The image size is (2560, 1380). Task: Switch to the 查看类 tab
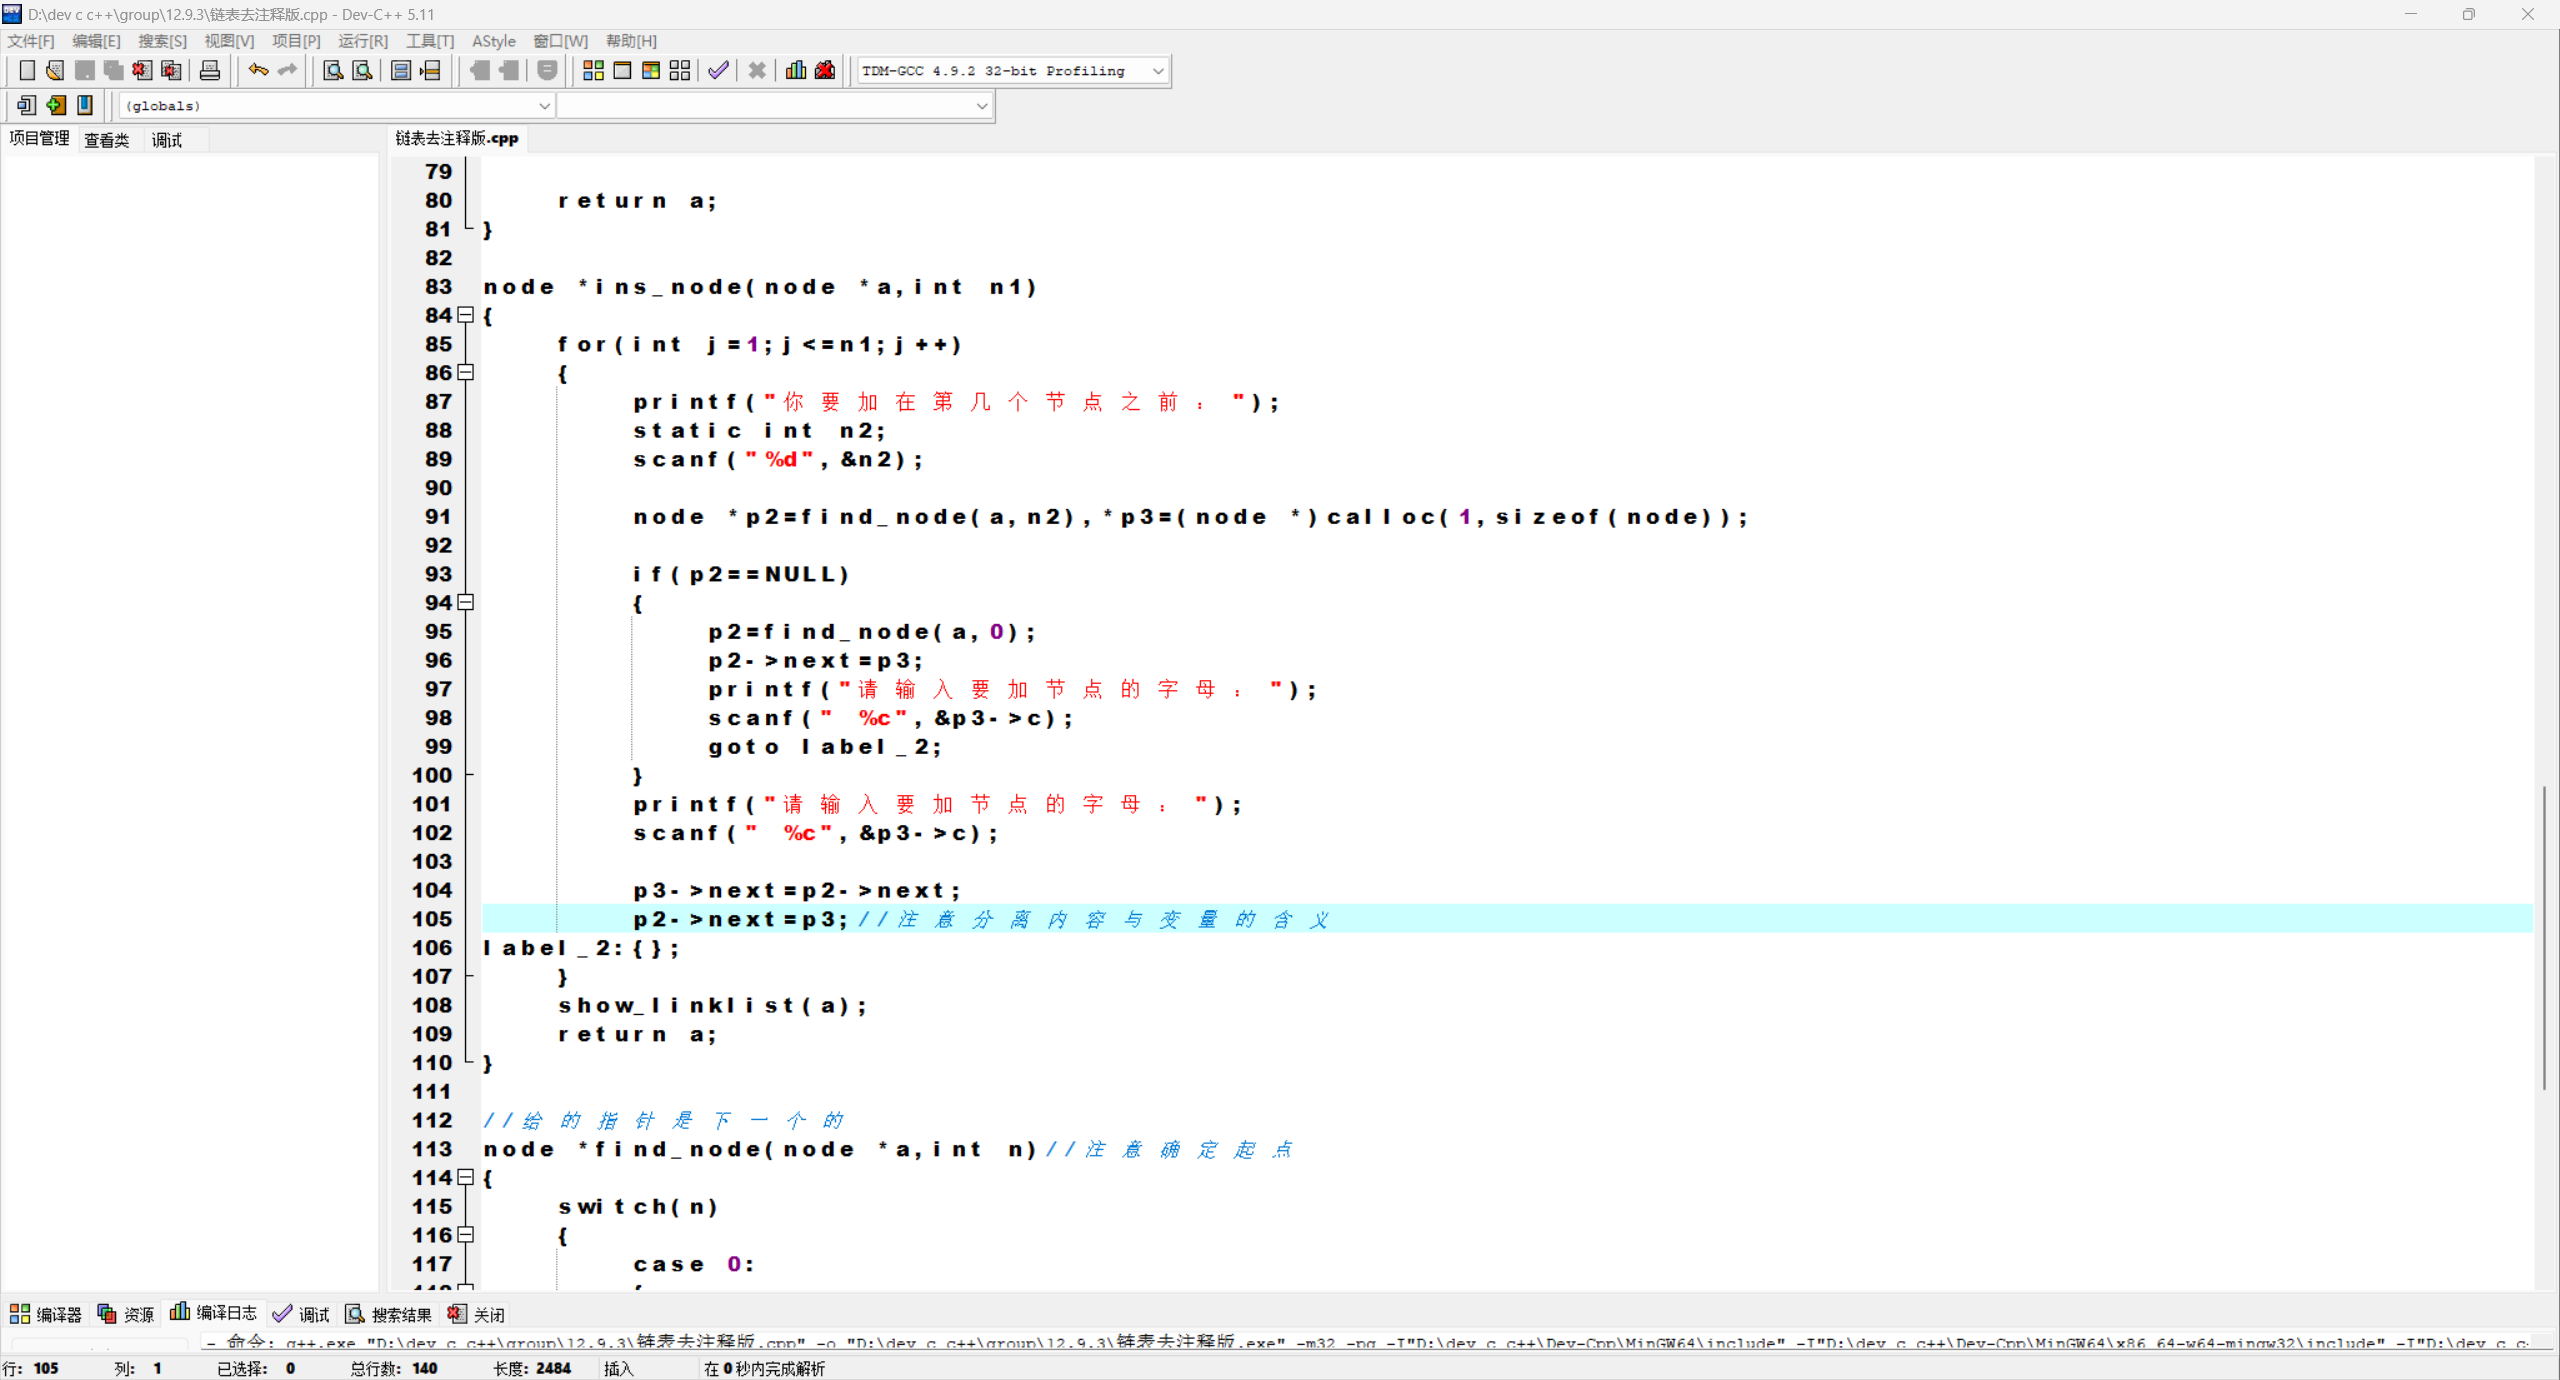(106, 140)
